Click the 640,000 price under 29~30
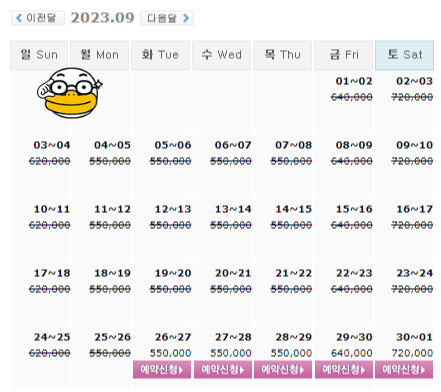441x392 pixels. [352, 353]
